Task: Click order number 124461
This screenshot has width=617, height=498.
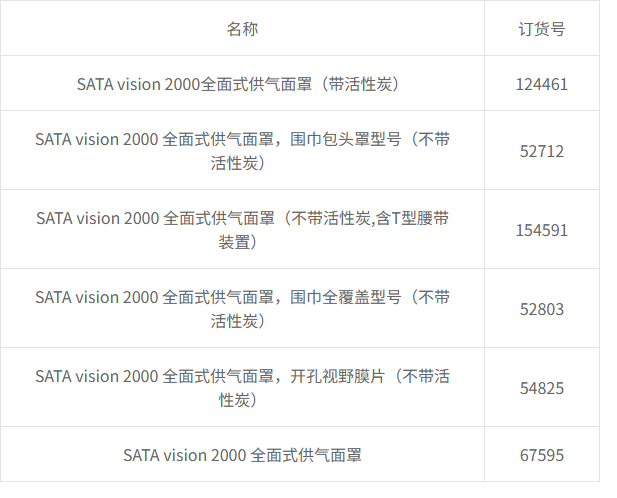Action: [542, 84]
